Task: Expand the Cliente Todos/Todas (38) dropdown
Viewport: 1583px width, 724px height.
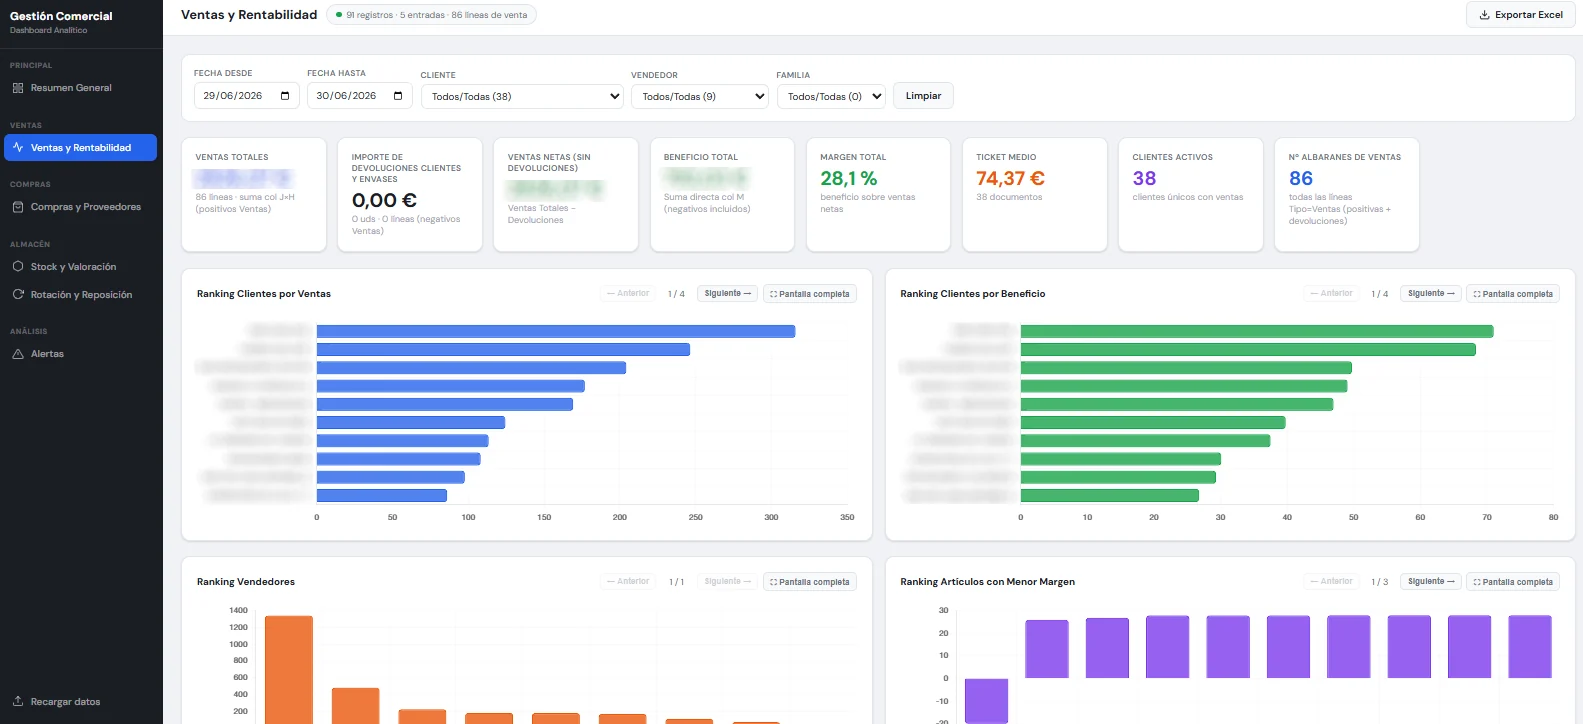Action: pyautogui.click(x=522, y=97)
